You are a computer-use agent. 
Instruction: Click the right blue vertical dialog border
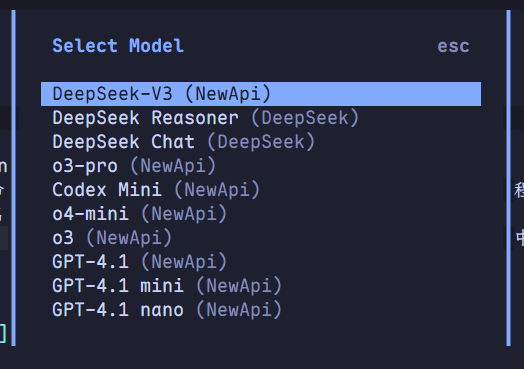pyautogui.click(x=508, y=178)
